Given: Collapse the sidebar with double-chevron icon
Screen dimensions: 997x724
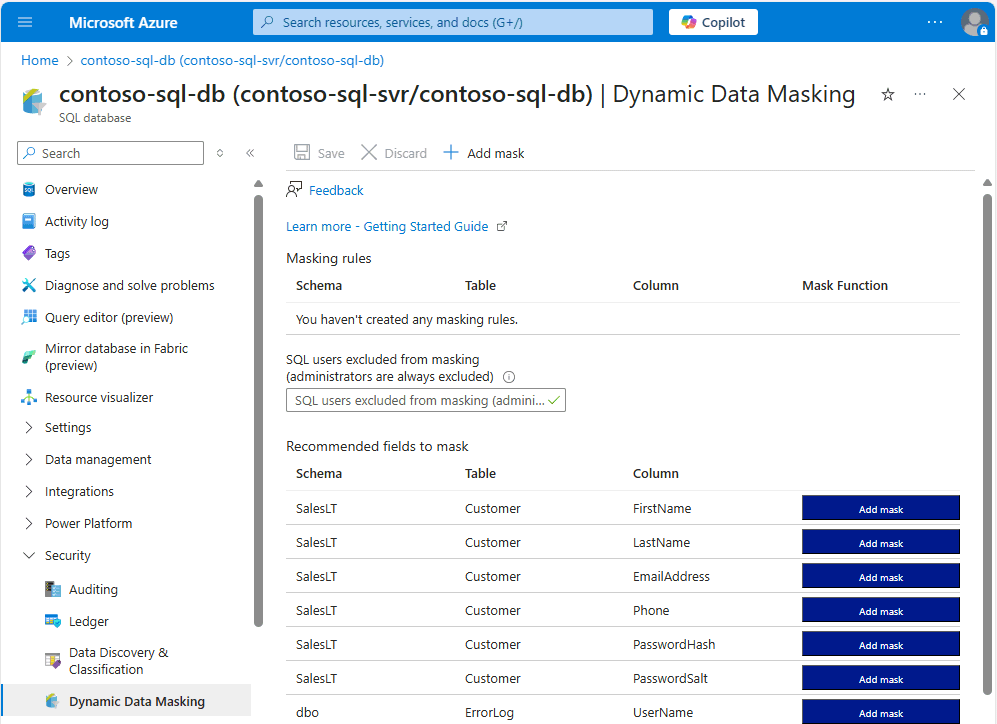Looking at the screenshot, I should [250, 153].
